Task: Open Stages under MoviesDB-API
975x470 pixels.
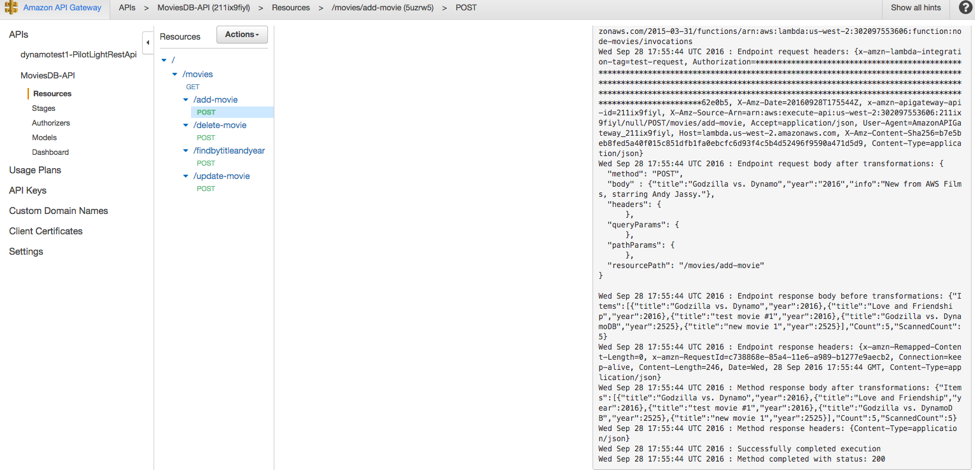Action: click(44, 108)
